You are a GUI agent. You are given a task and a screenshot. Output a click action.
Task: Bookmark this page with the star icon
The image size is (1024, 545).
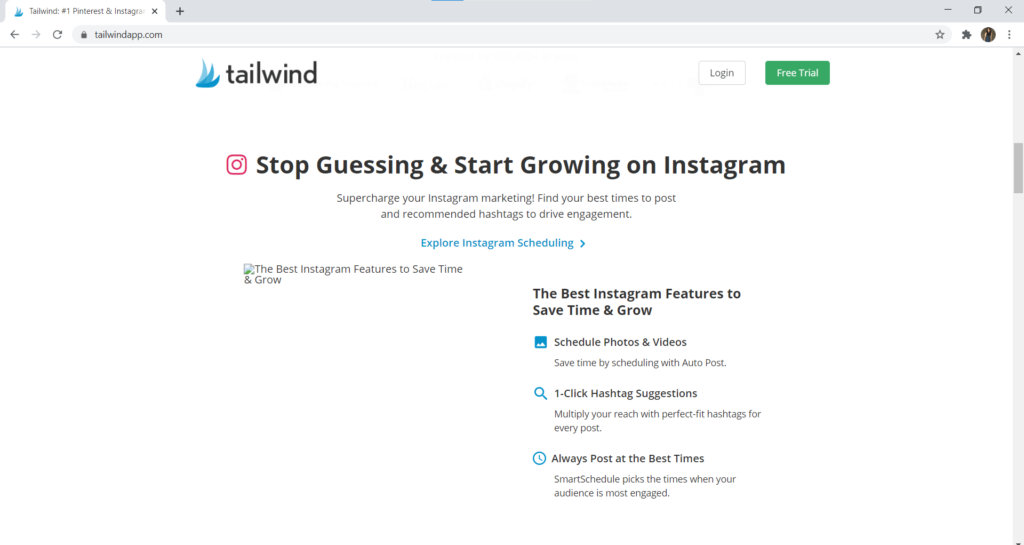940,35
